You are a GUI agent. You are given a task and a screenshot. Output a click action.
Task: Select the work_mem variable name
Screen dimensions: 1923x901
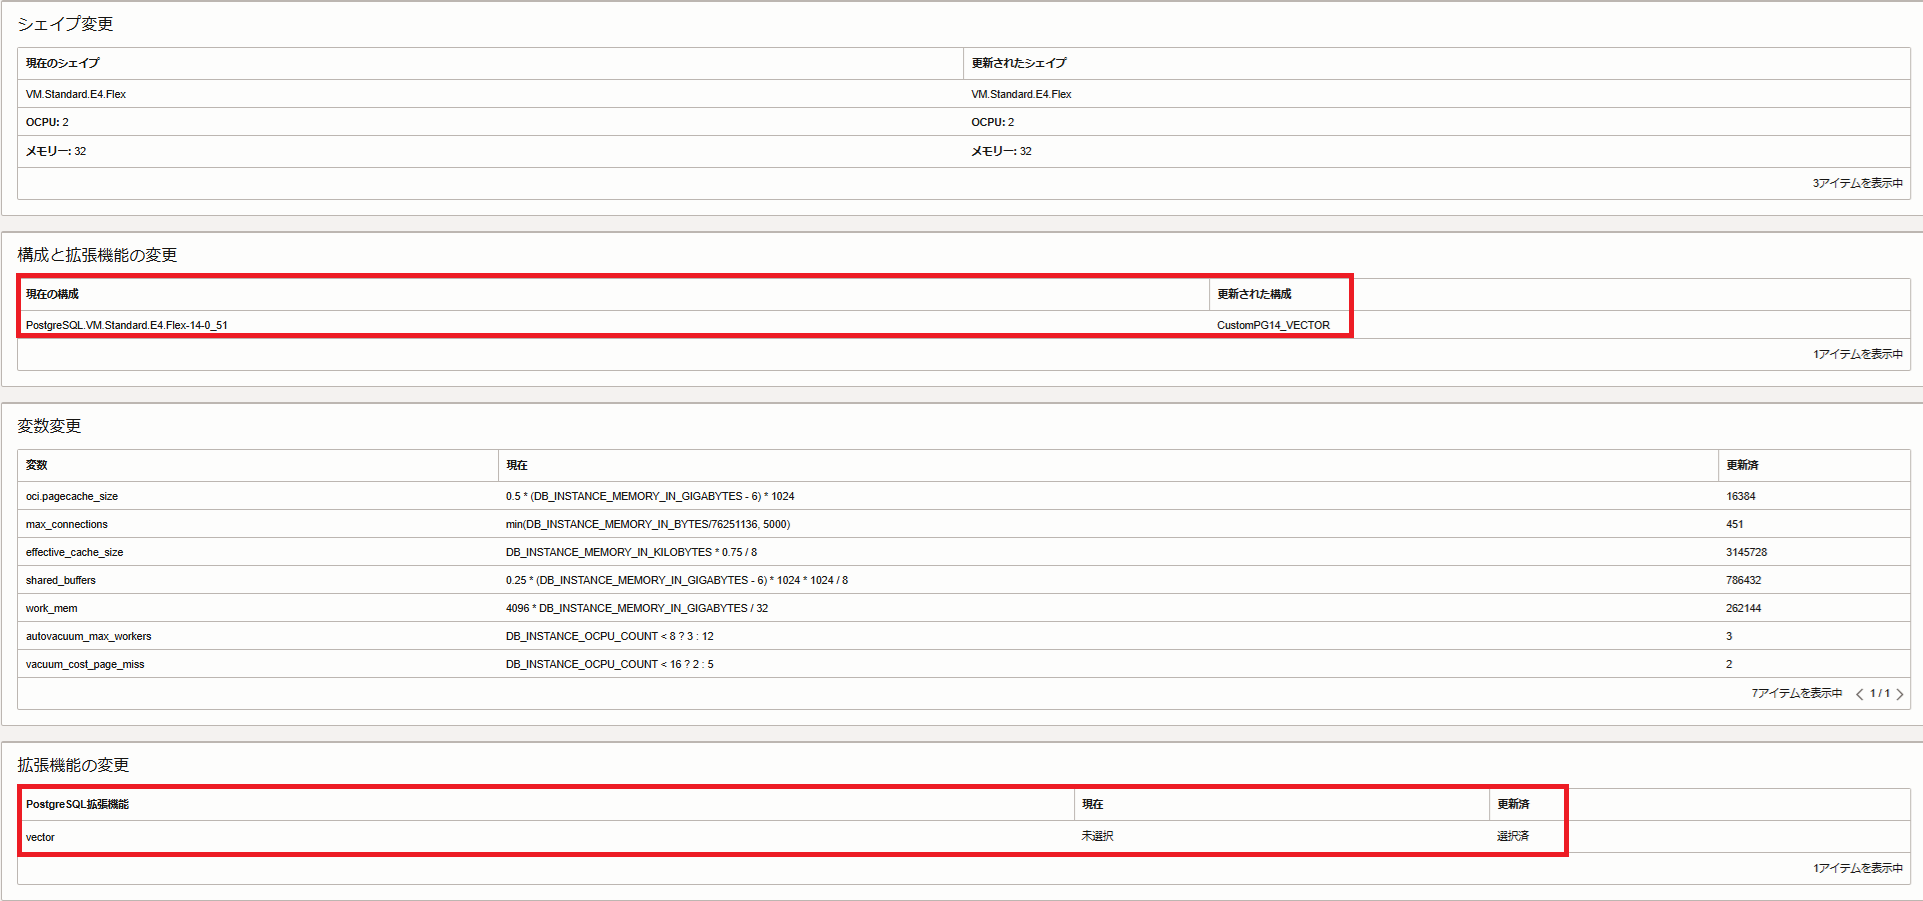point(52,608)
